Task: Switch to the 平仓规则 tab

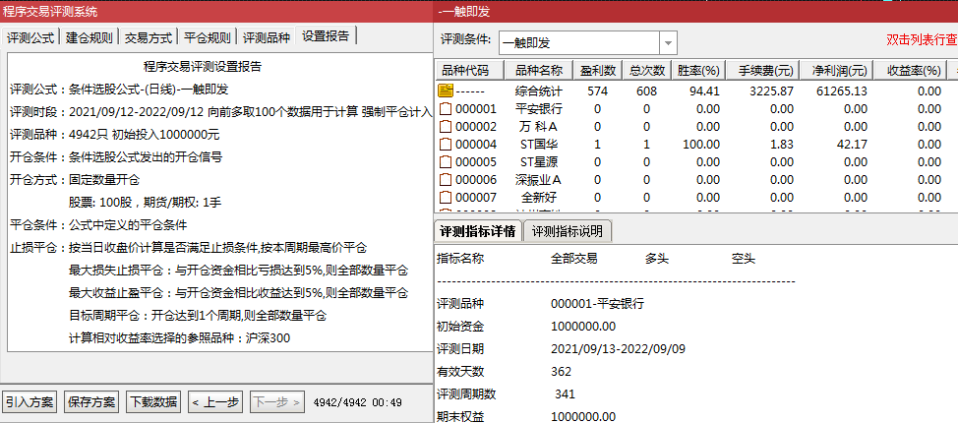Action: 207,37
